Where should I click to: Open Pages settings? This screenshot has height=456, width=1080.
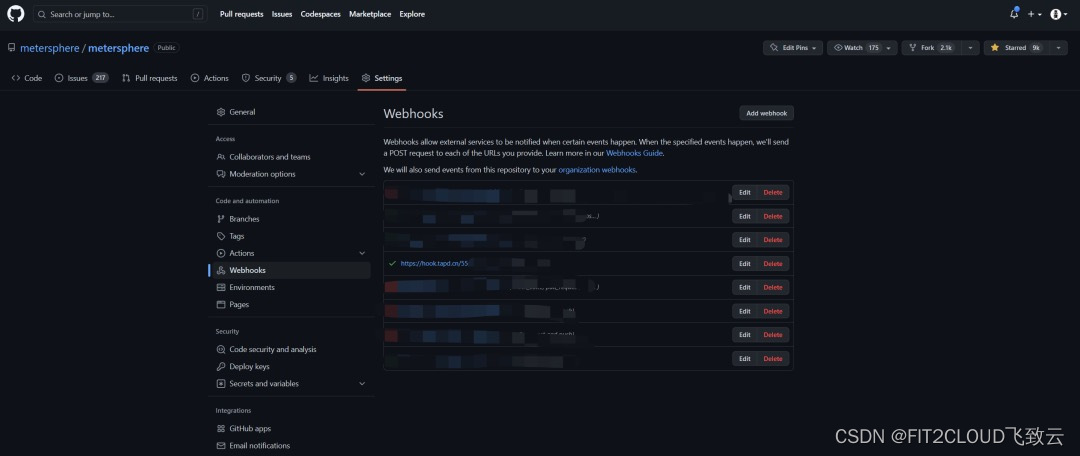coord(289,304)
